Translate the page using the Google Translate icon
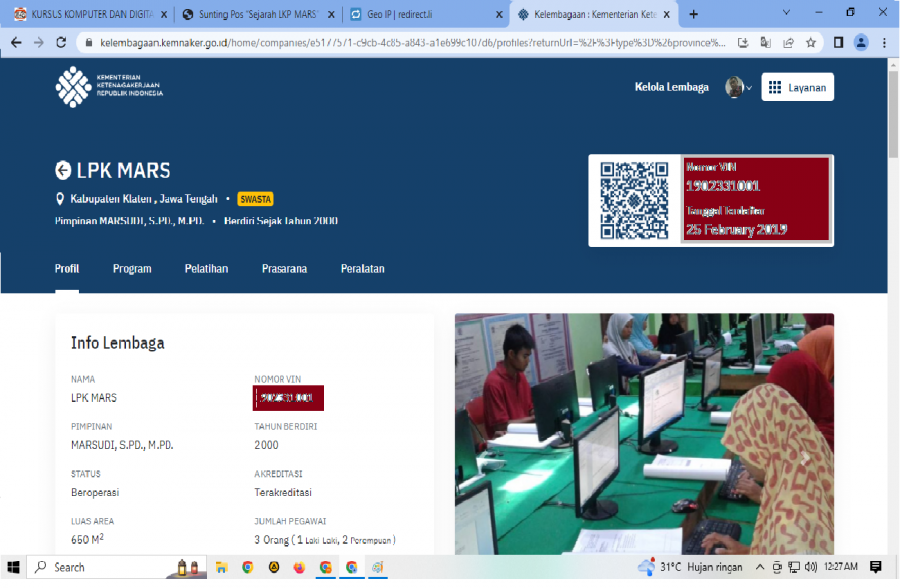The image size is (900, 588). pos(766,44)
